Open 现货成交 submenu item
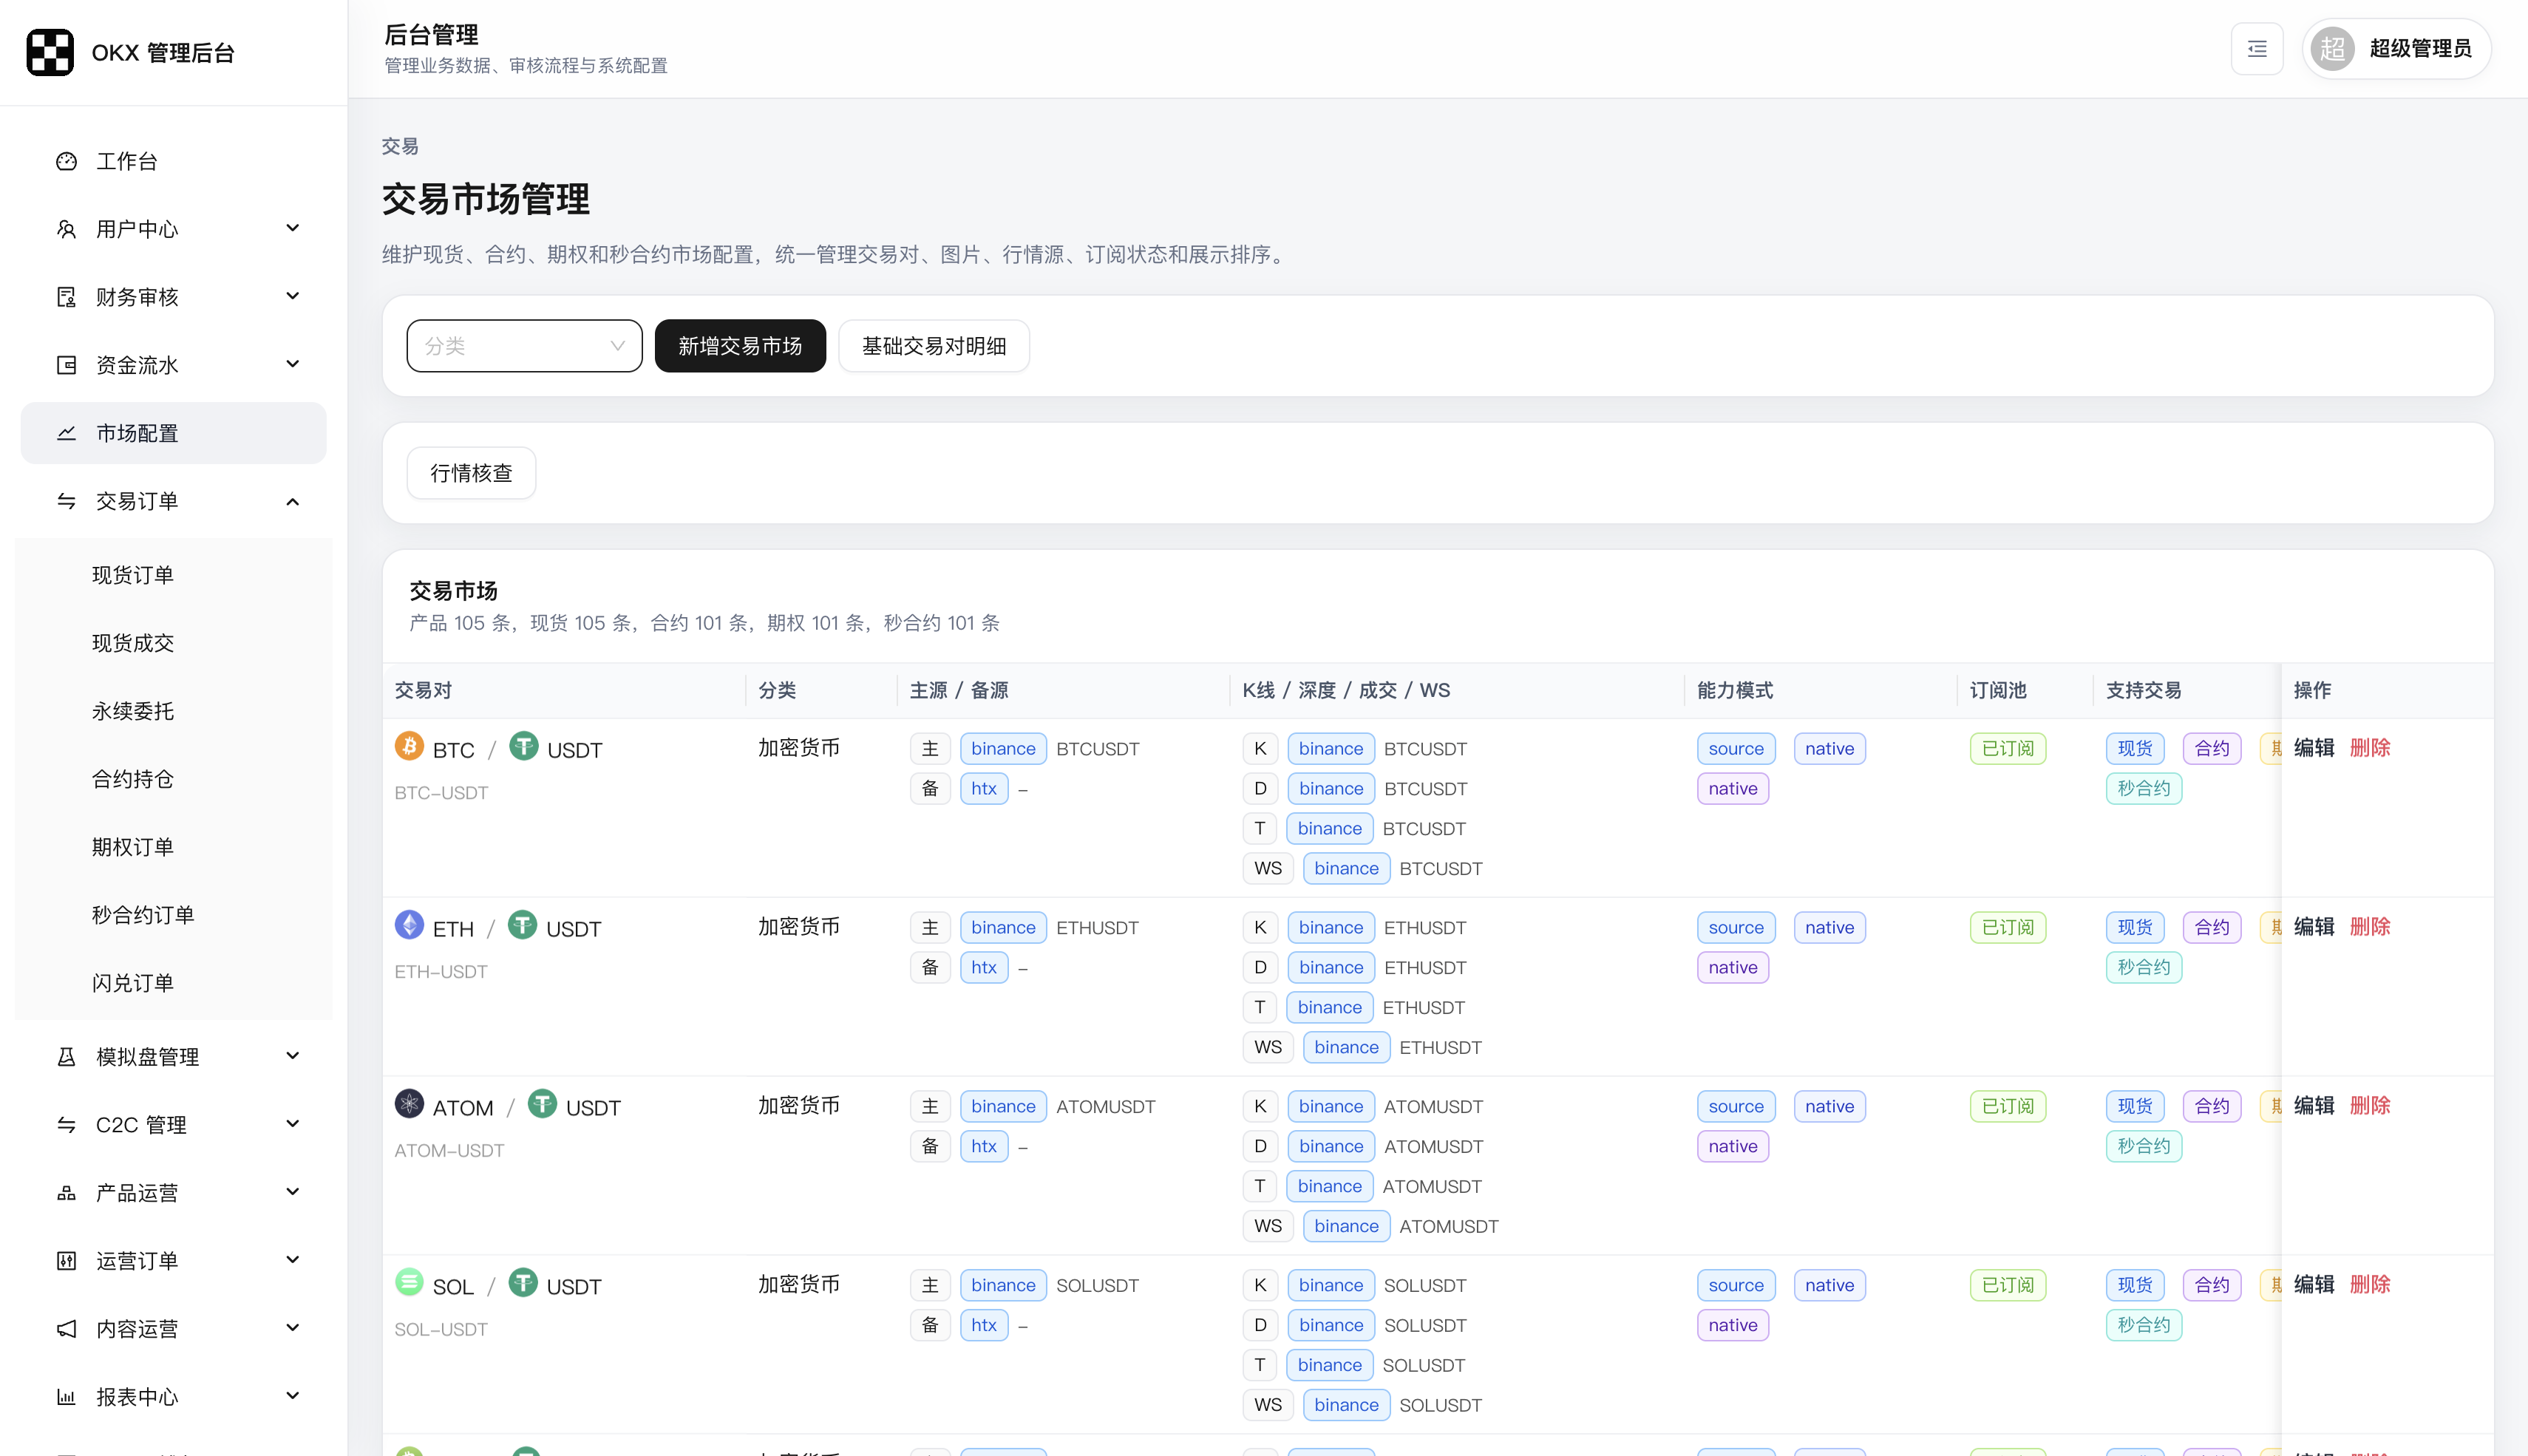The image size is (2528, 1456). pyautogui.click(x=174, y=643)
